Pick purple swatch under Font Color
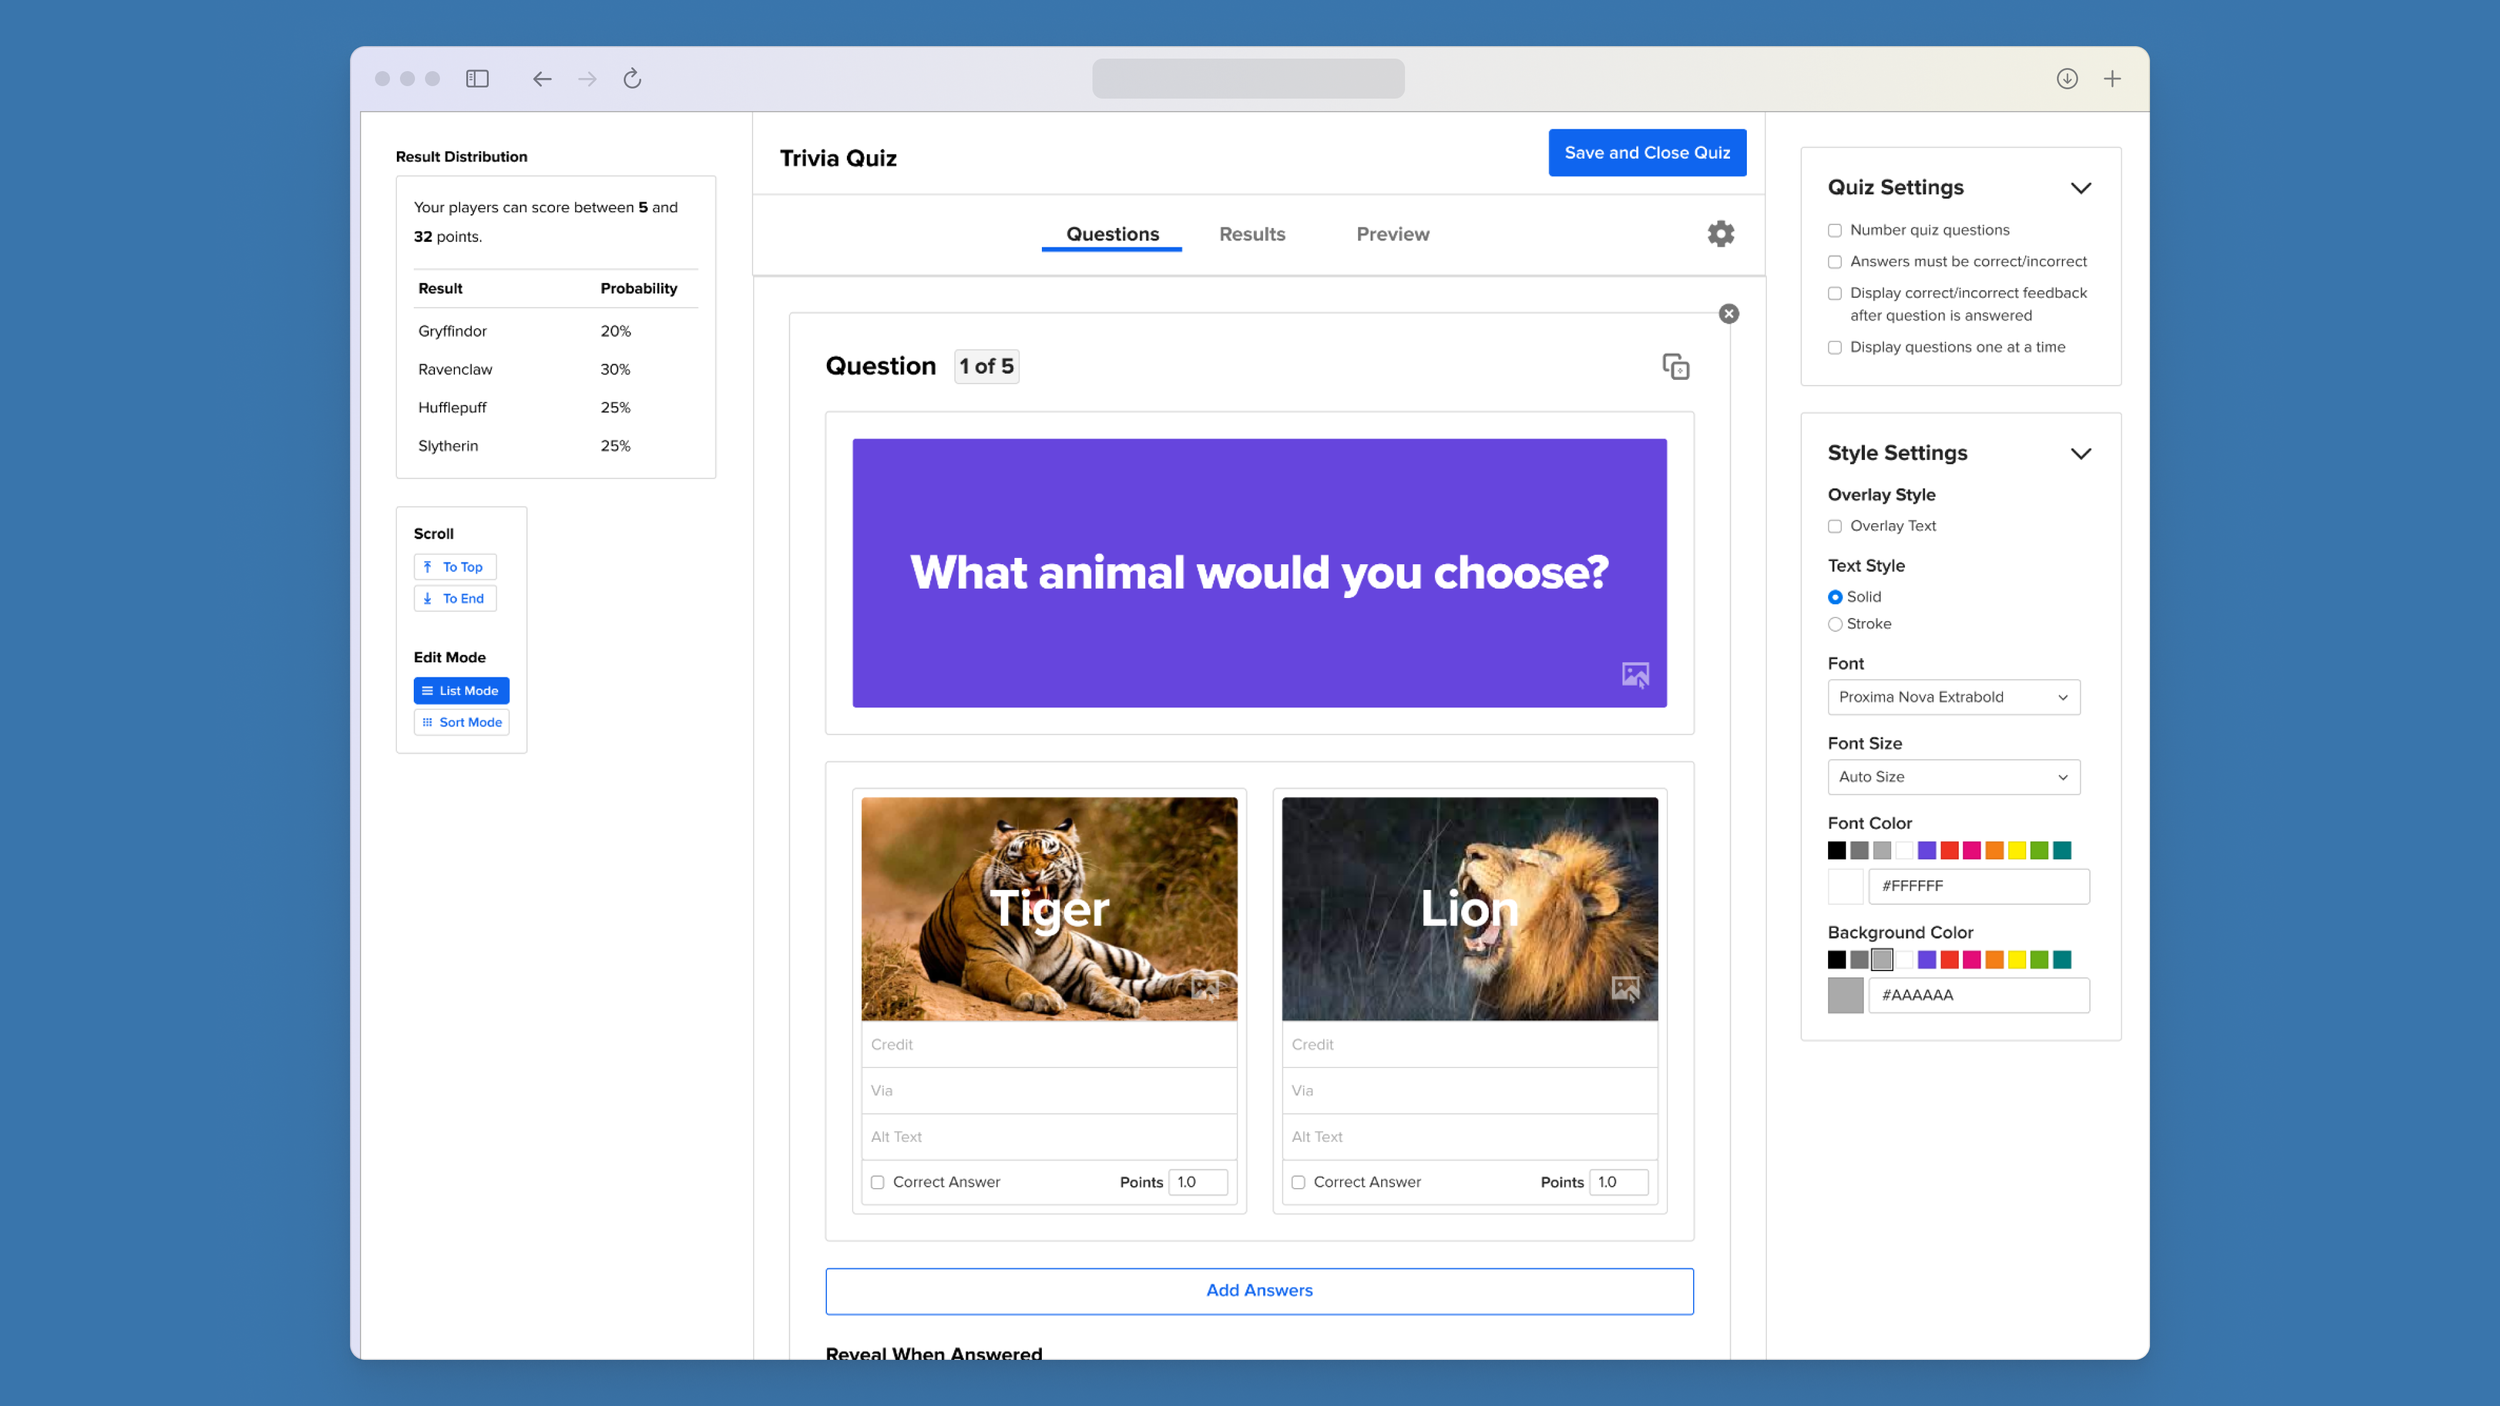2500x1406 pixels. (x=1927, y=851)
